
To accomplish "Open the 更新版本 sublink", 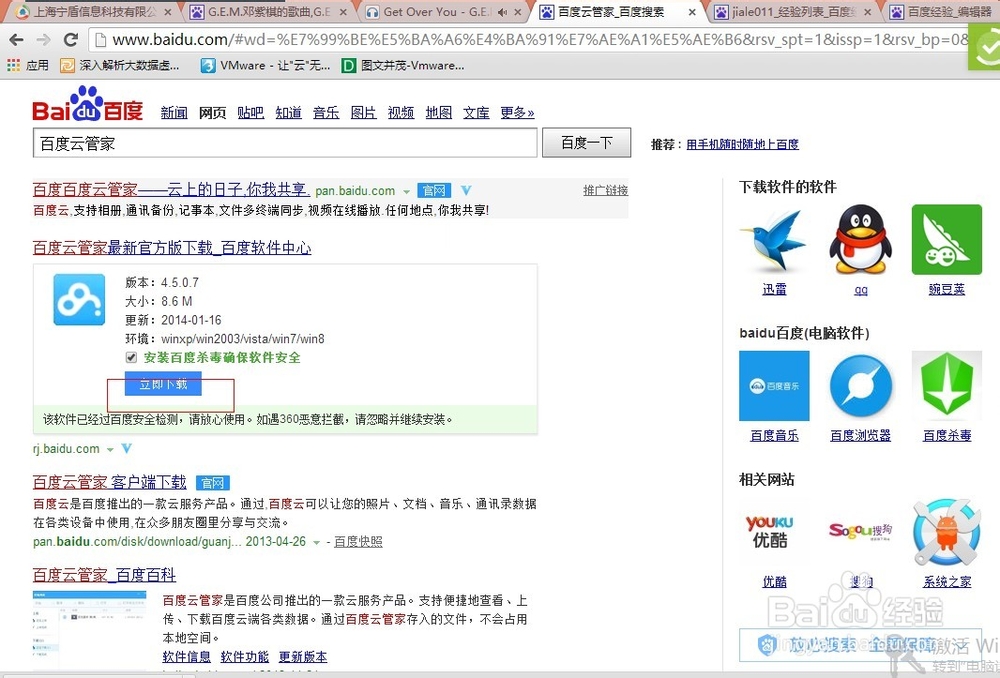I will [x=303, y=656].
